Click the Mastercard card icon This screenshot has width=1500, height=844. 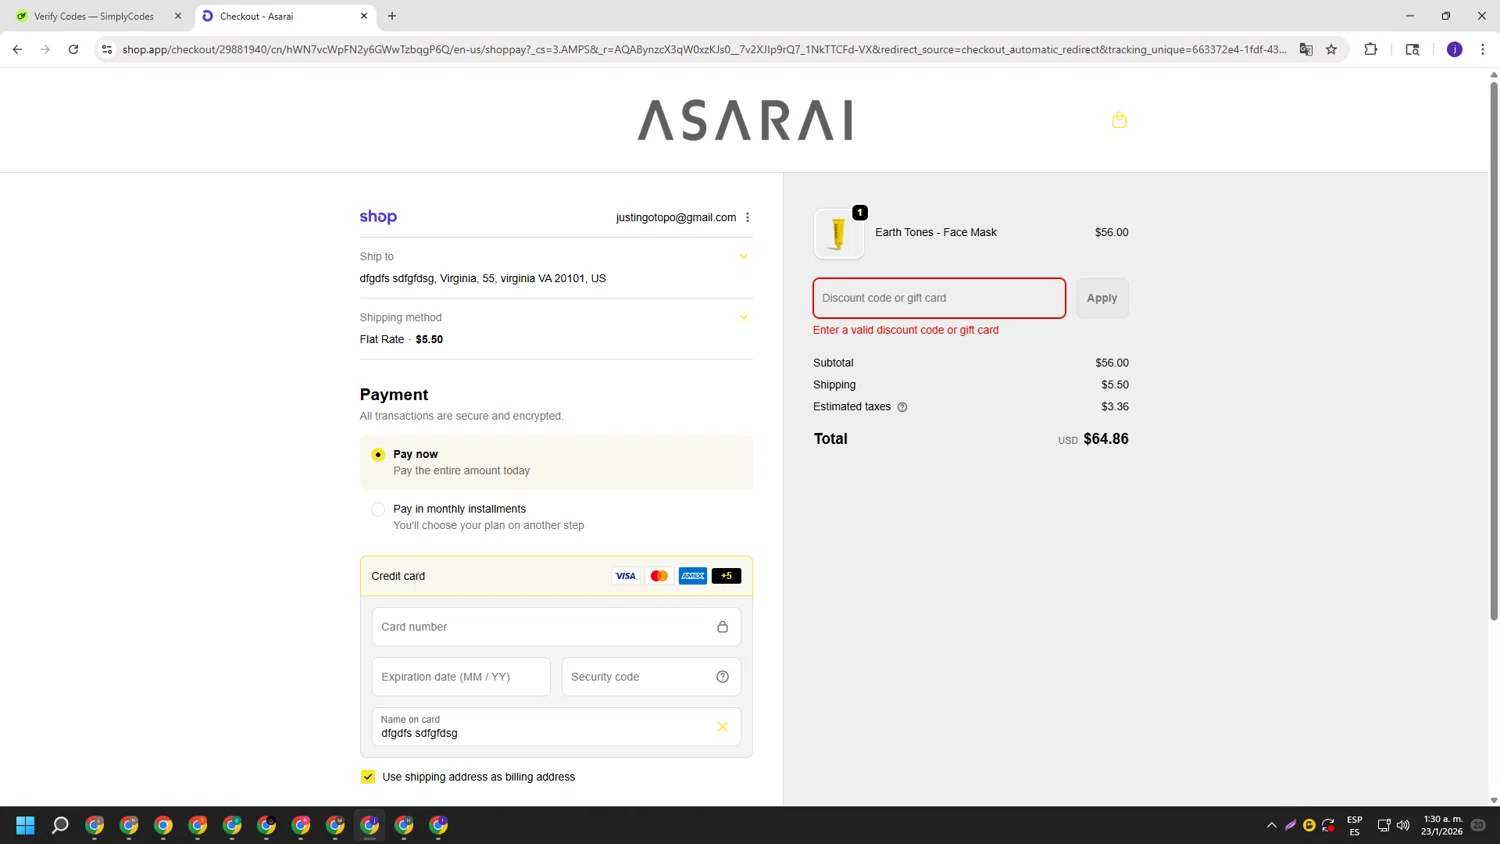click(659, 576)
